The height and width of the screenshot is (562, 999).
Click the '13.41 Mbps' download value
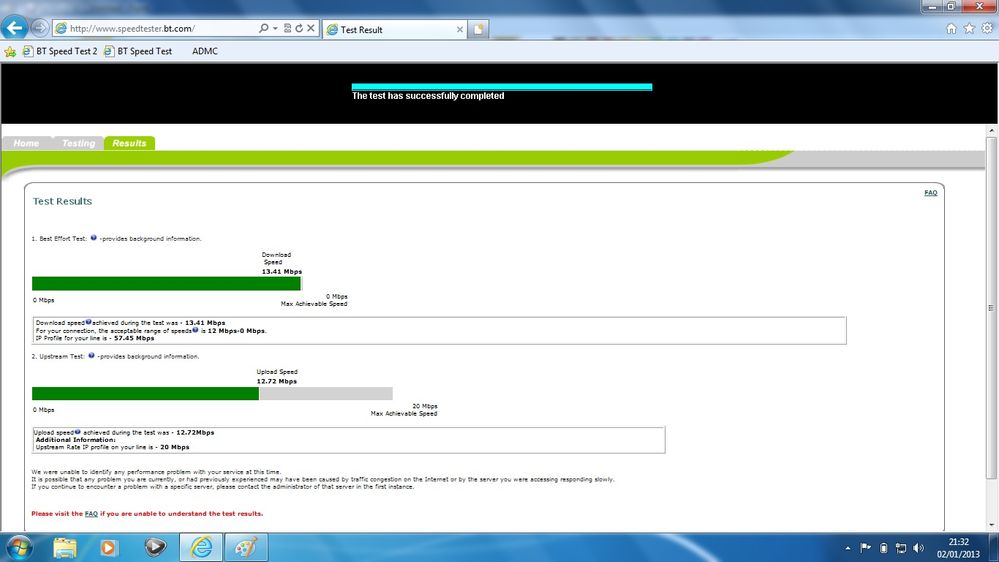click(282, 271)
